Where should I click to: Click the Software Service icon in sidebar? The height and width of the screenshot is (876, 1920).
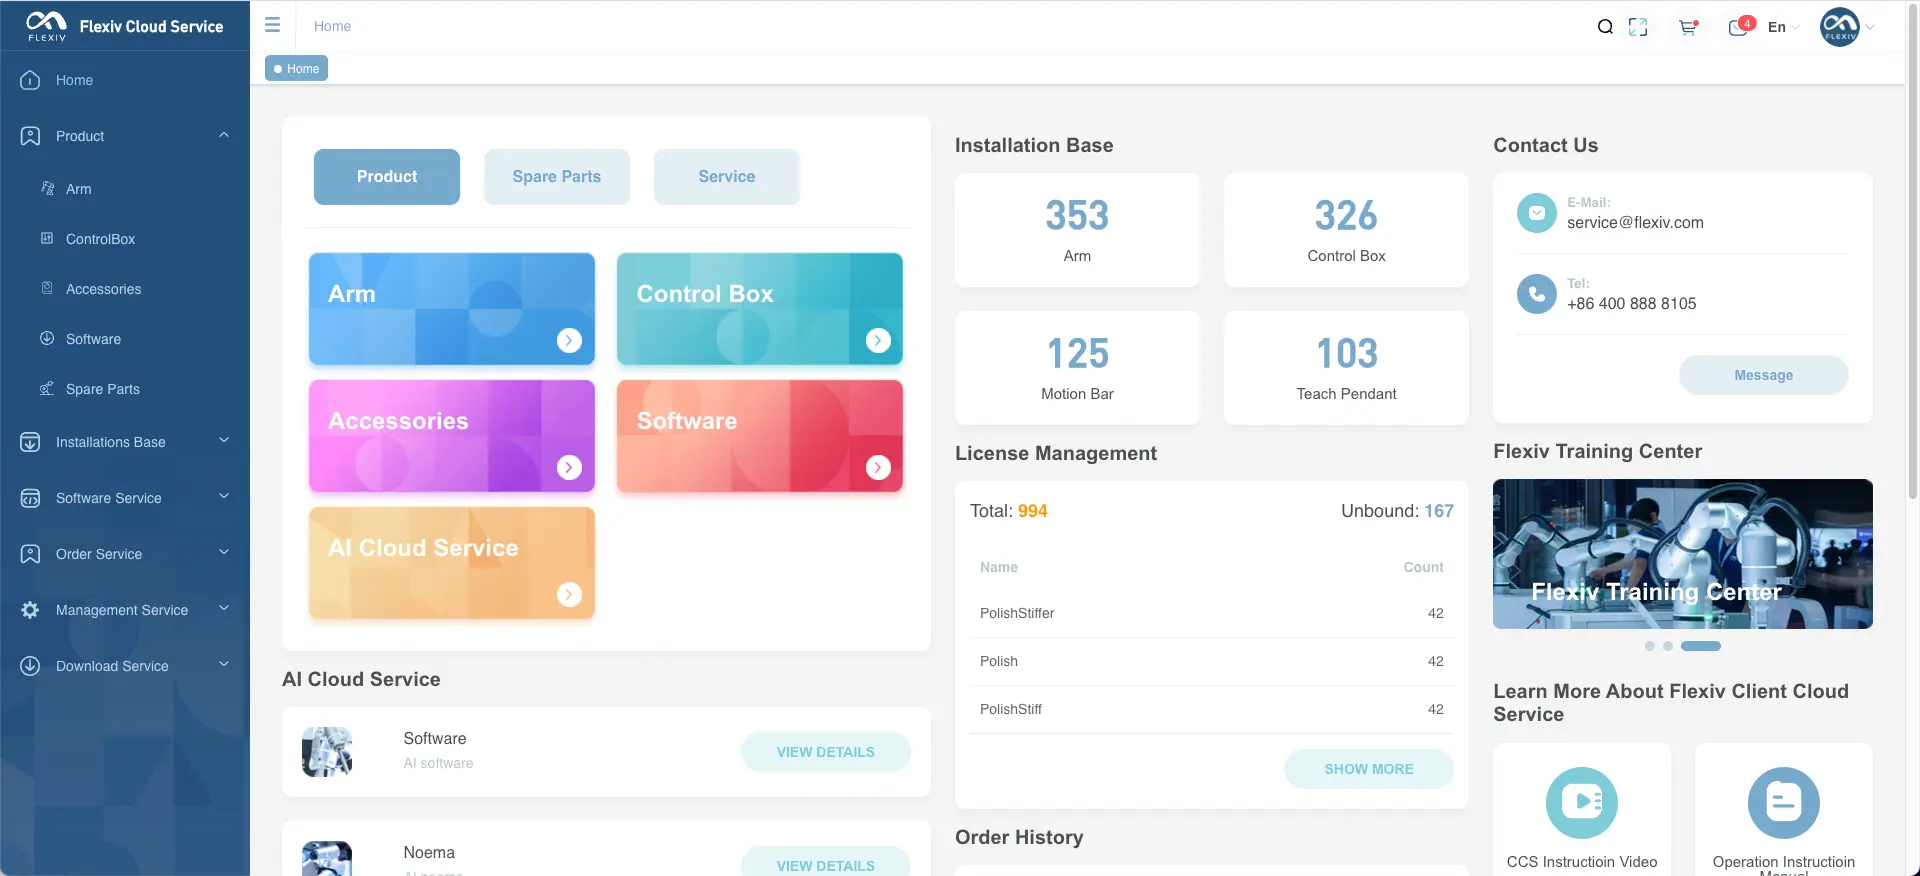pyautogui.click(x=31, y=498)
